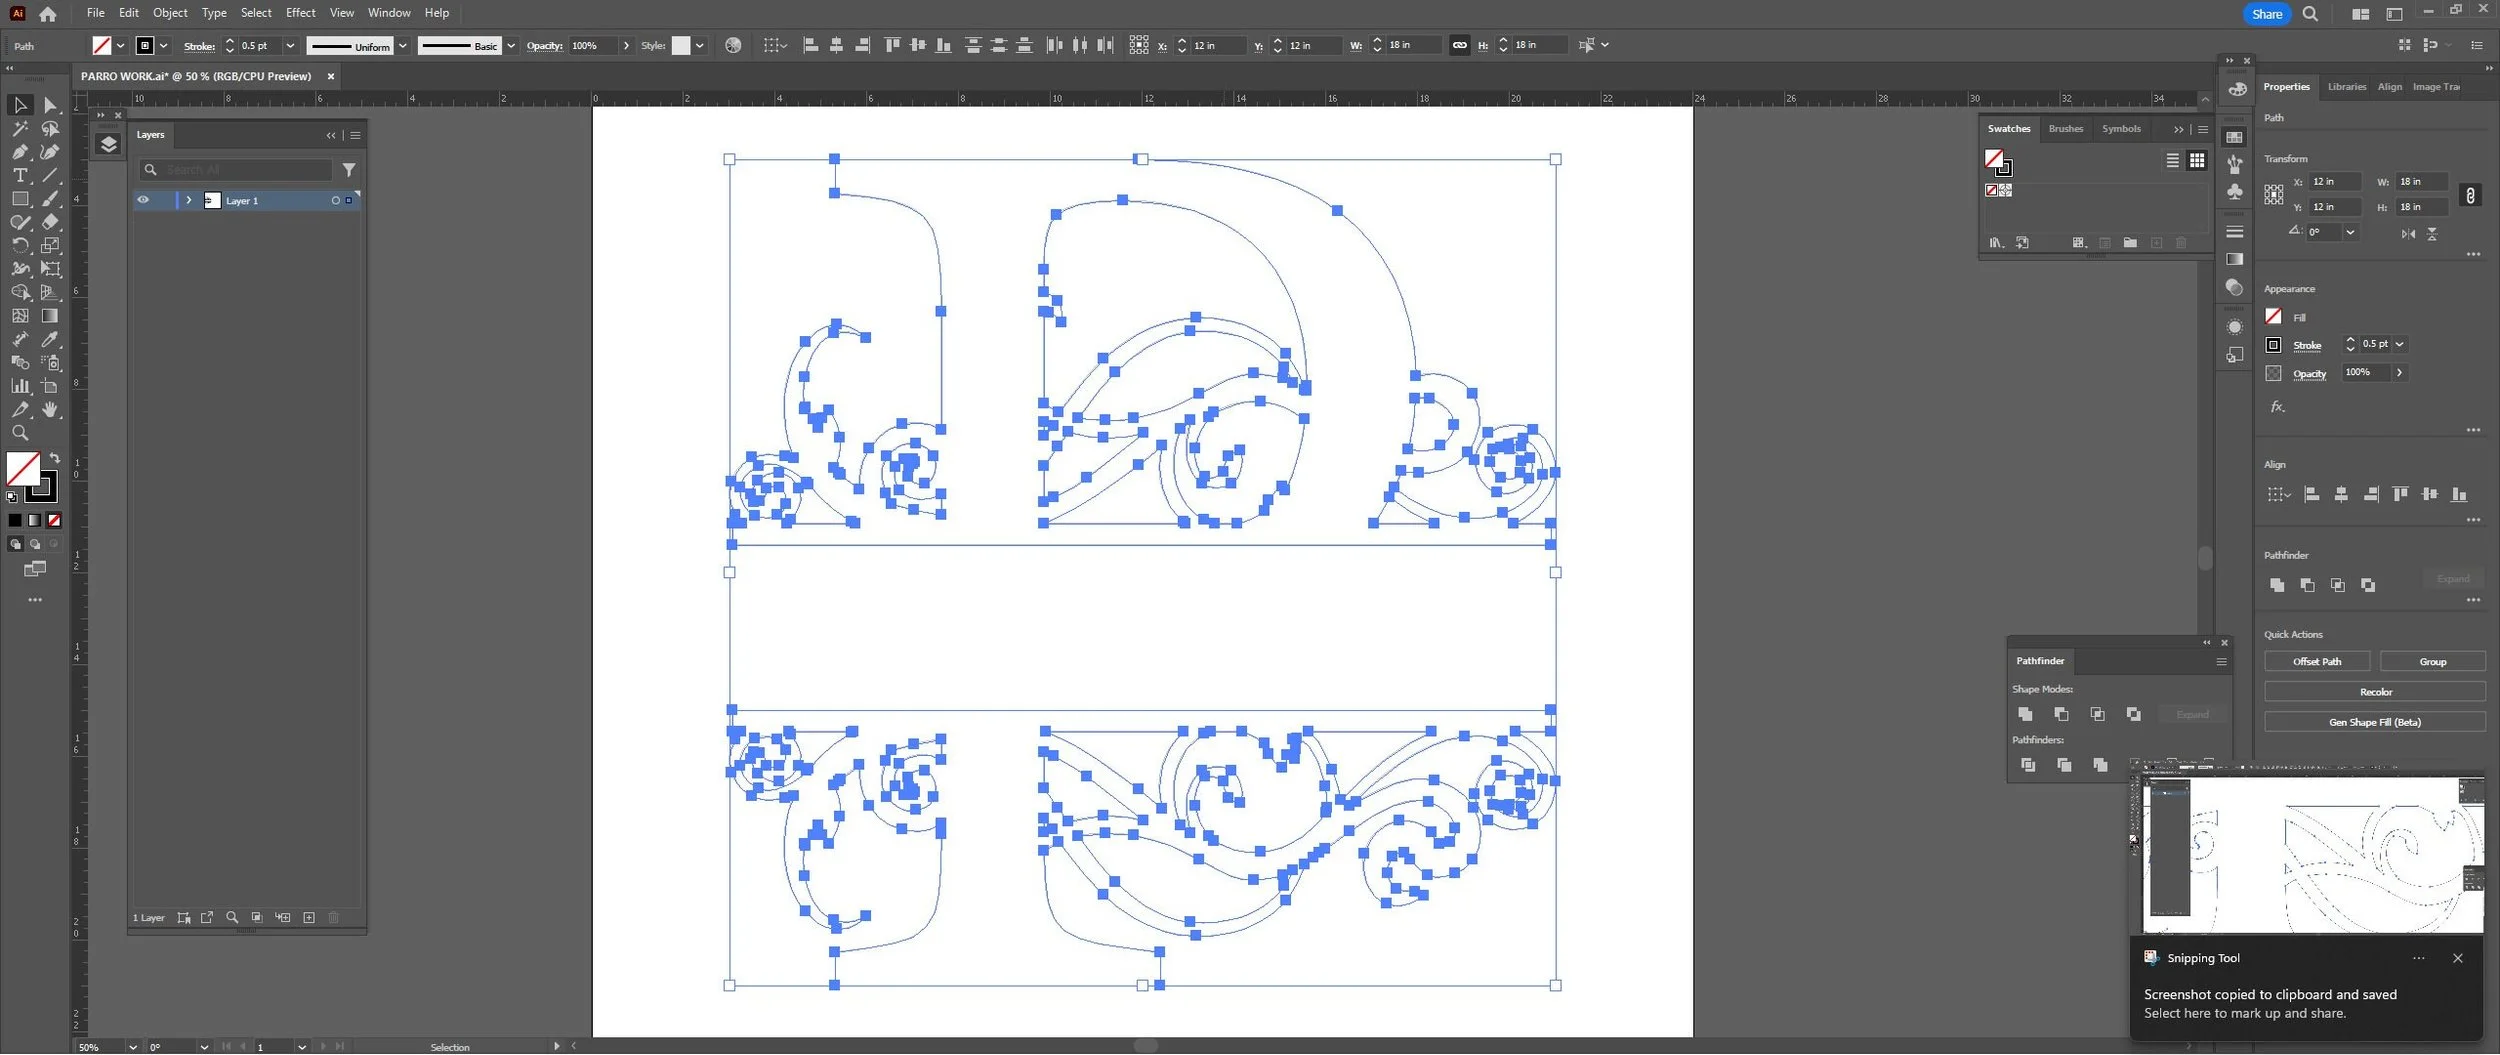Select the Rectangle tool

[x=20, y=199]
